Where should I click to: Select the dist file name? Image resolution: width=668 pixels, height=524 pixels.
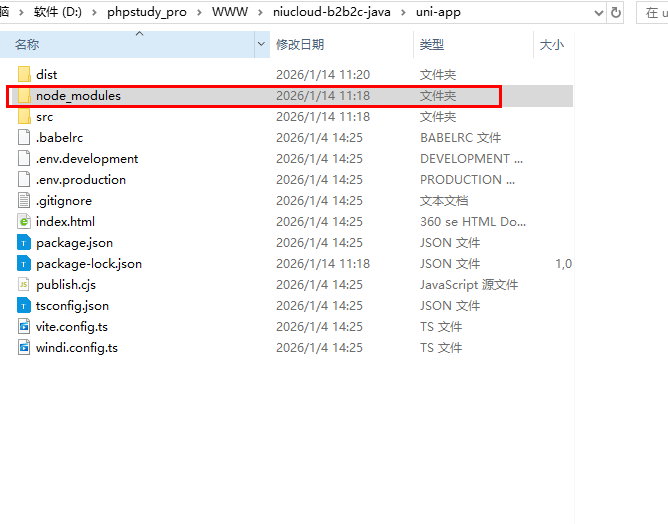point(46,75)
